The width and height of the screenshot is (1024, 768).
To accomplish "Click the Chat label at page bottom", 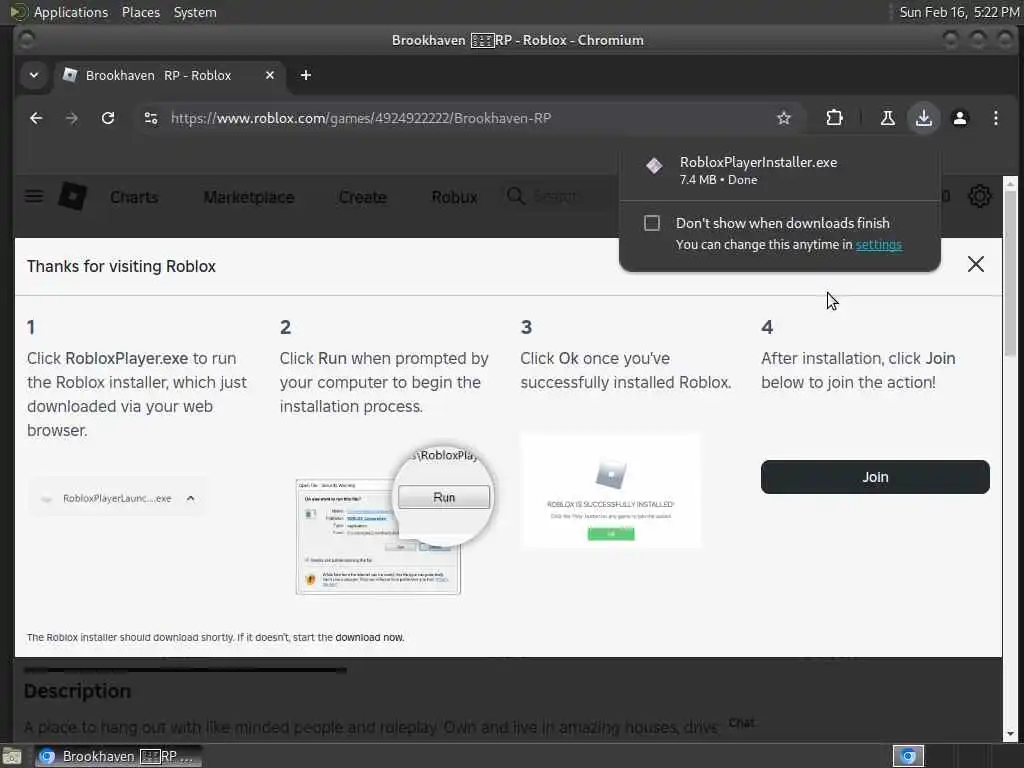I will click(x=741, y=723).
